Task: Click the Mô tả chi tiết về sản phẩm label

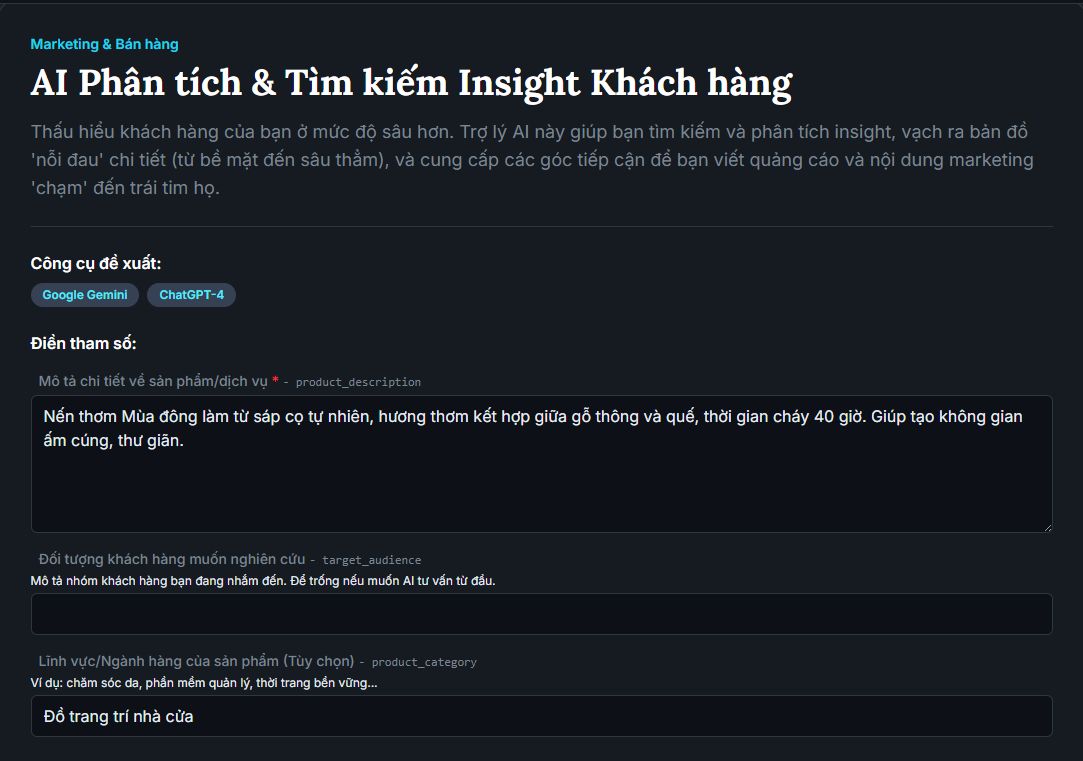Action: coord(153,381)
